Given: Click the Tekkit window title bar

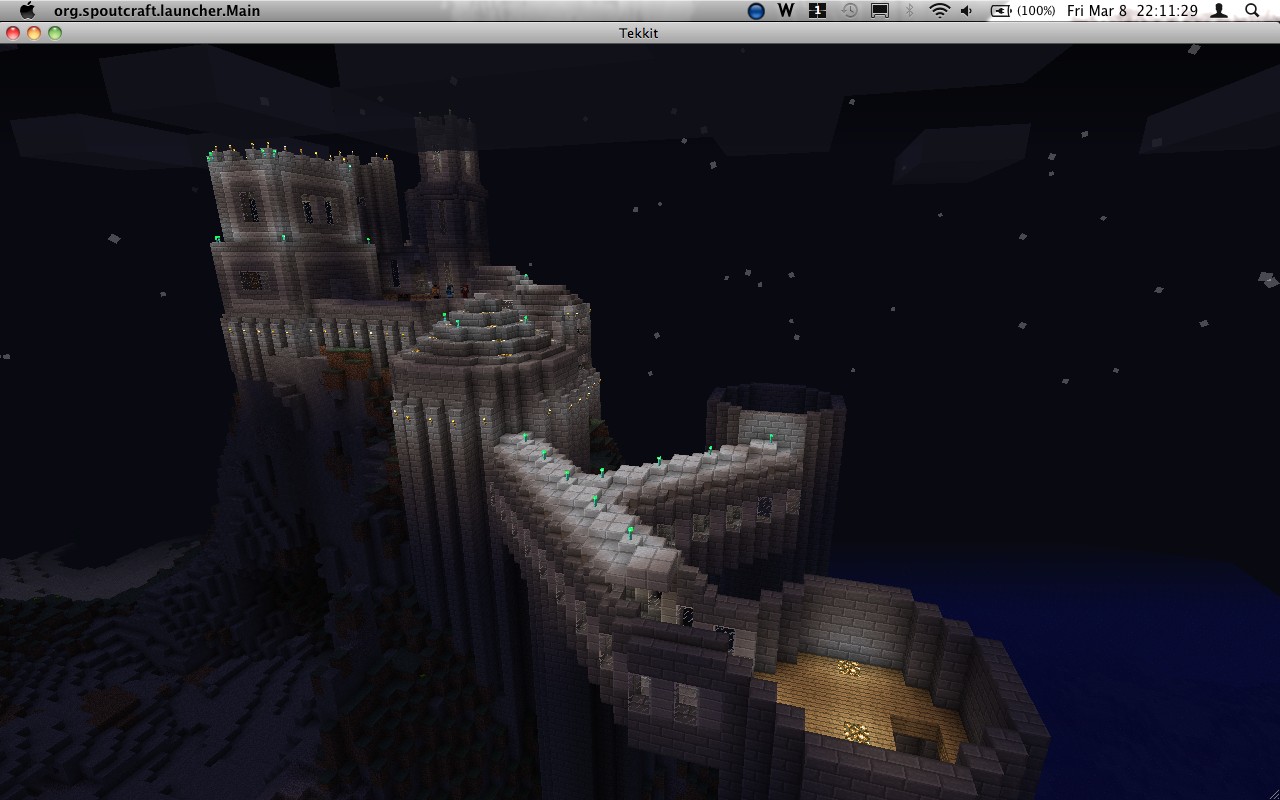Looking at the screenshot, I should 639,32.
